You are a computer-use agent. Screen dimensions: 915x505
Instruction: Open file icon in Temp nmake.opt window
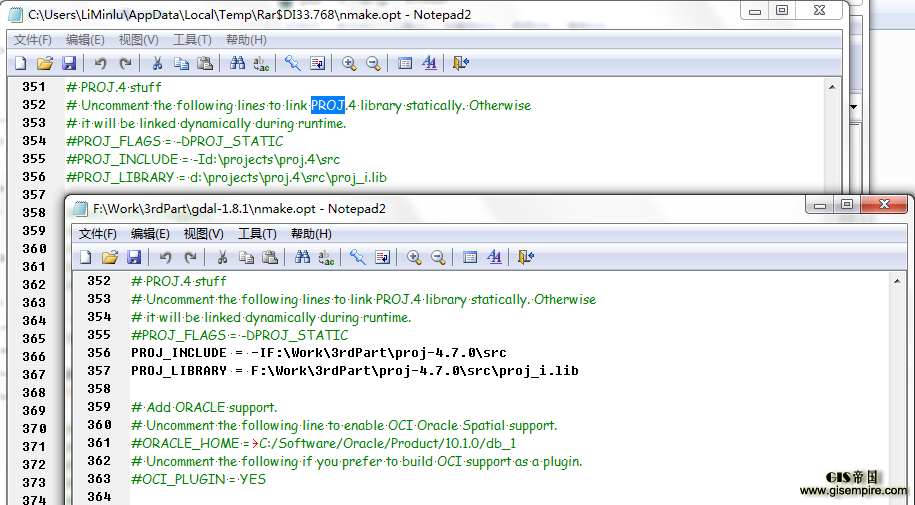(x=45, y=63)
